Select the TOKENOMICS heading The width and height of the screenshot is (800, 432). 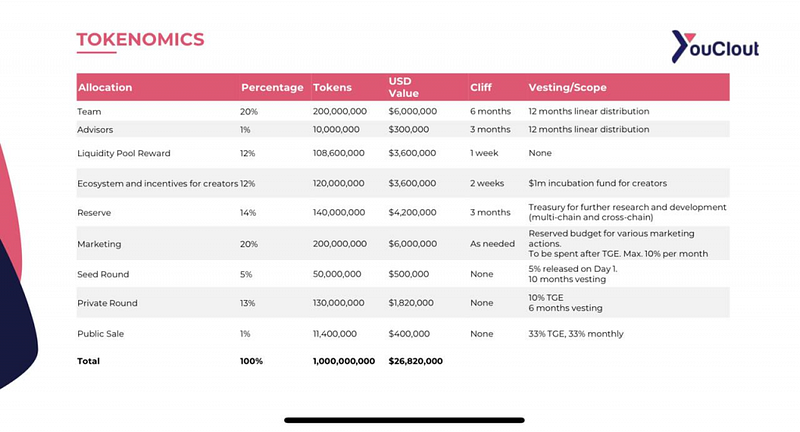pyautogui.click(x=140, y=40)
